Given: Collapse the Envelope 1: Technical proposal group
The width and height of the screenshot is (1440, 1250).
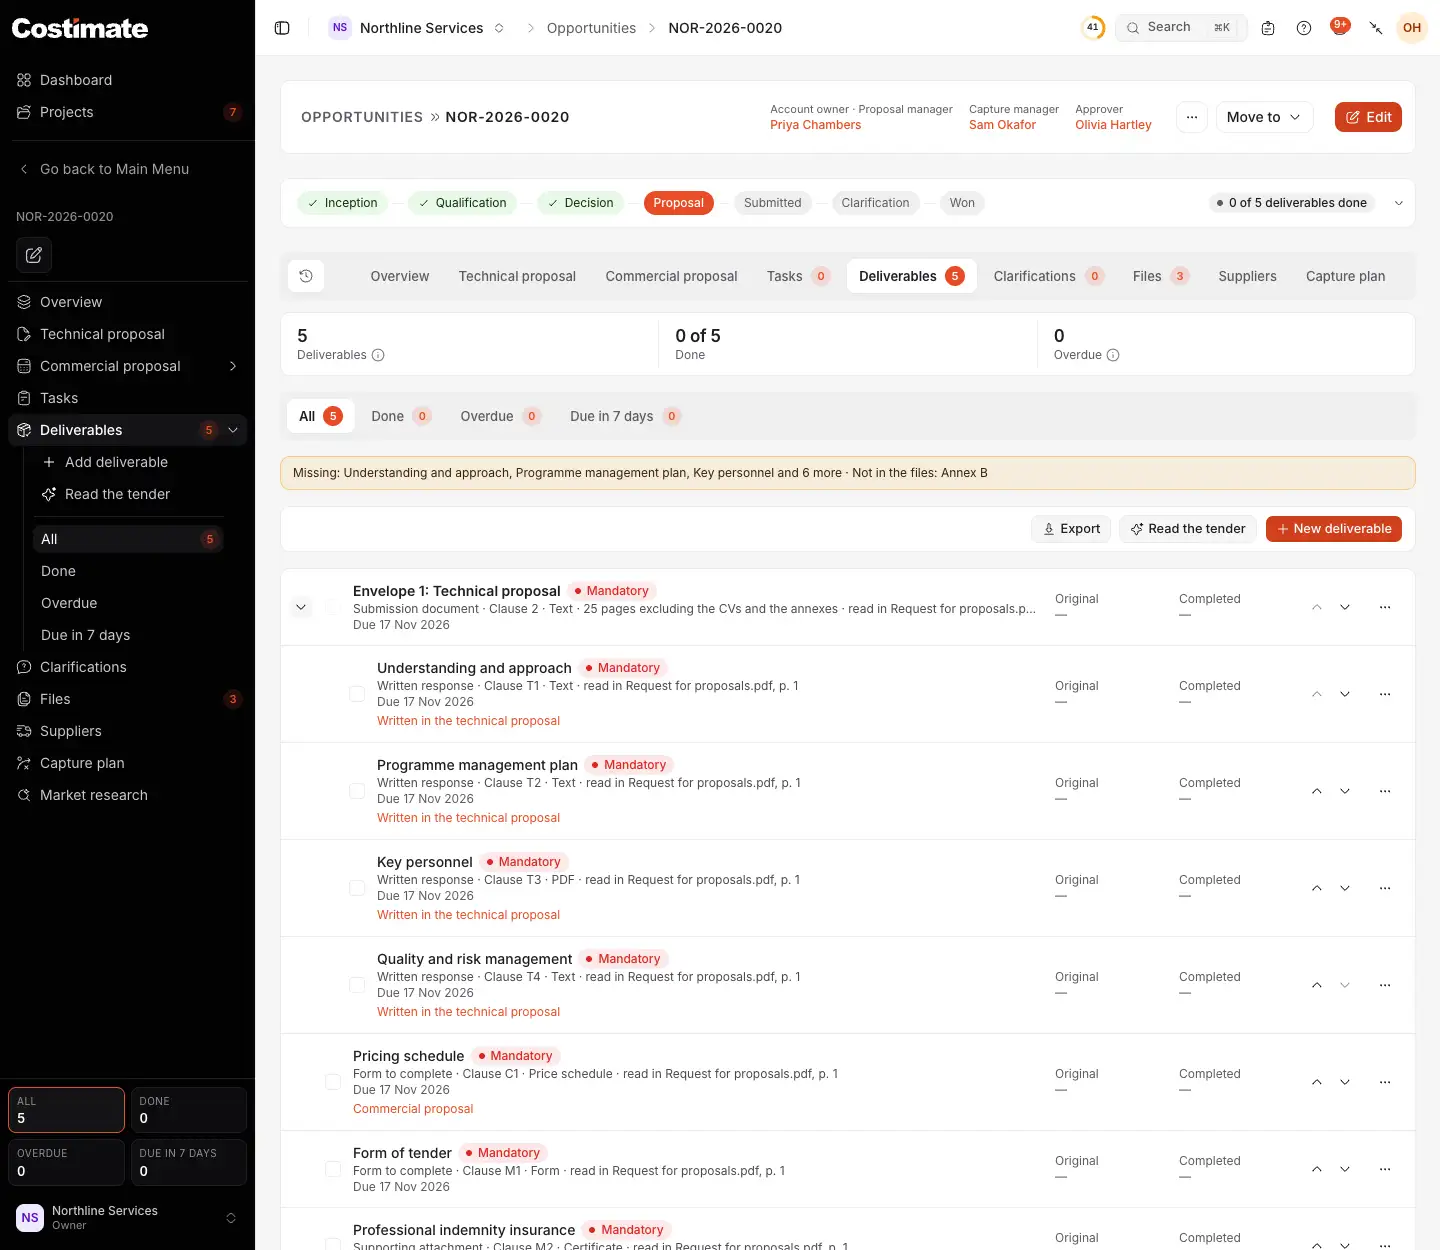Looking at the screenshot, I should (301, 607).
